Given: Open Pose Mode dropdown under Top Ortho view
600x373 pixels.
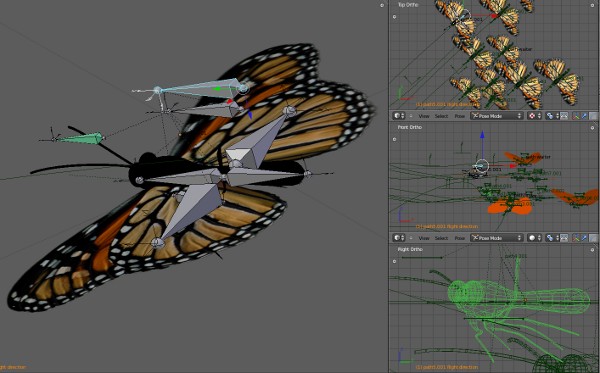Looking at the screenshot, I should coord(497,116).
